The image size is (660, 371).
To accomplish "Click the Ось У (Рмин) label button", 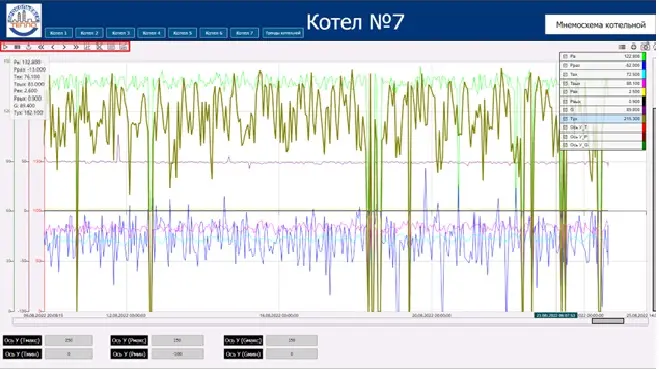I will [129, 354].
